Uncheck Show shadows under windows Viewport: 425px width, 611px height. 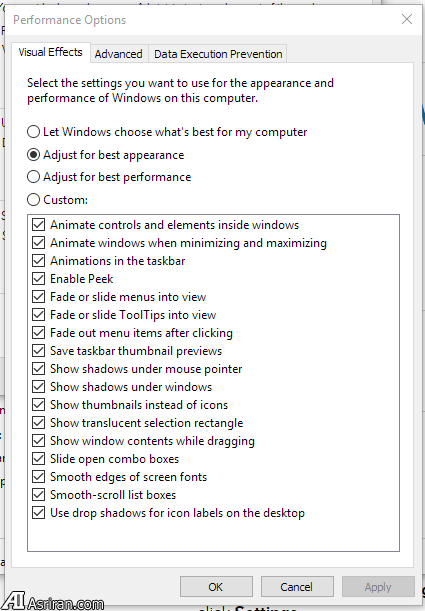(x=39, y=387)
